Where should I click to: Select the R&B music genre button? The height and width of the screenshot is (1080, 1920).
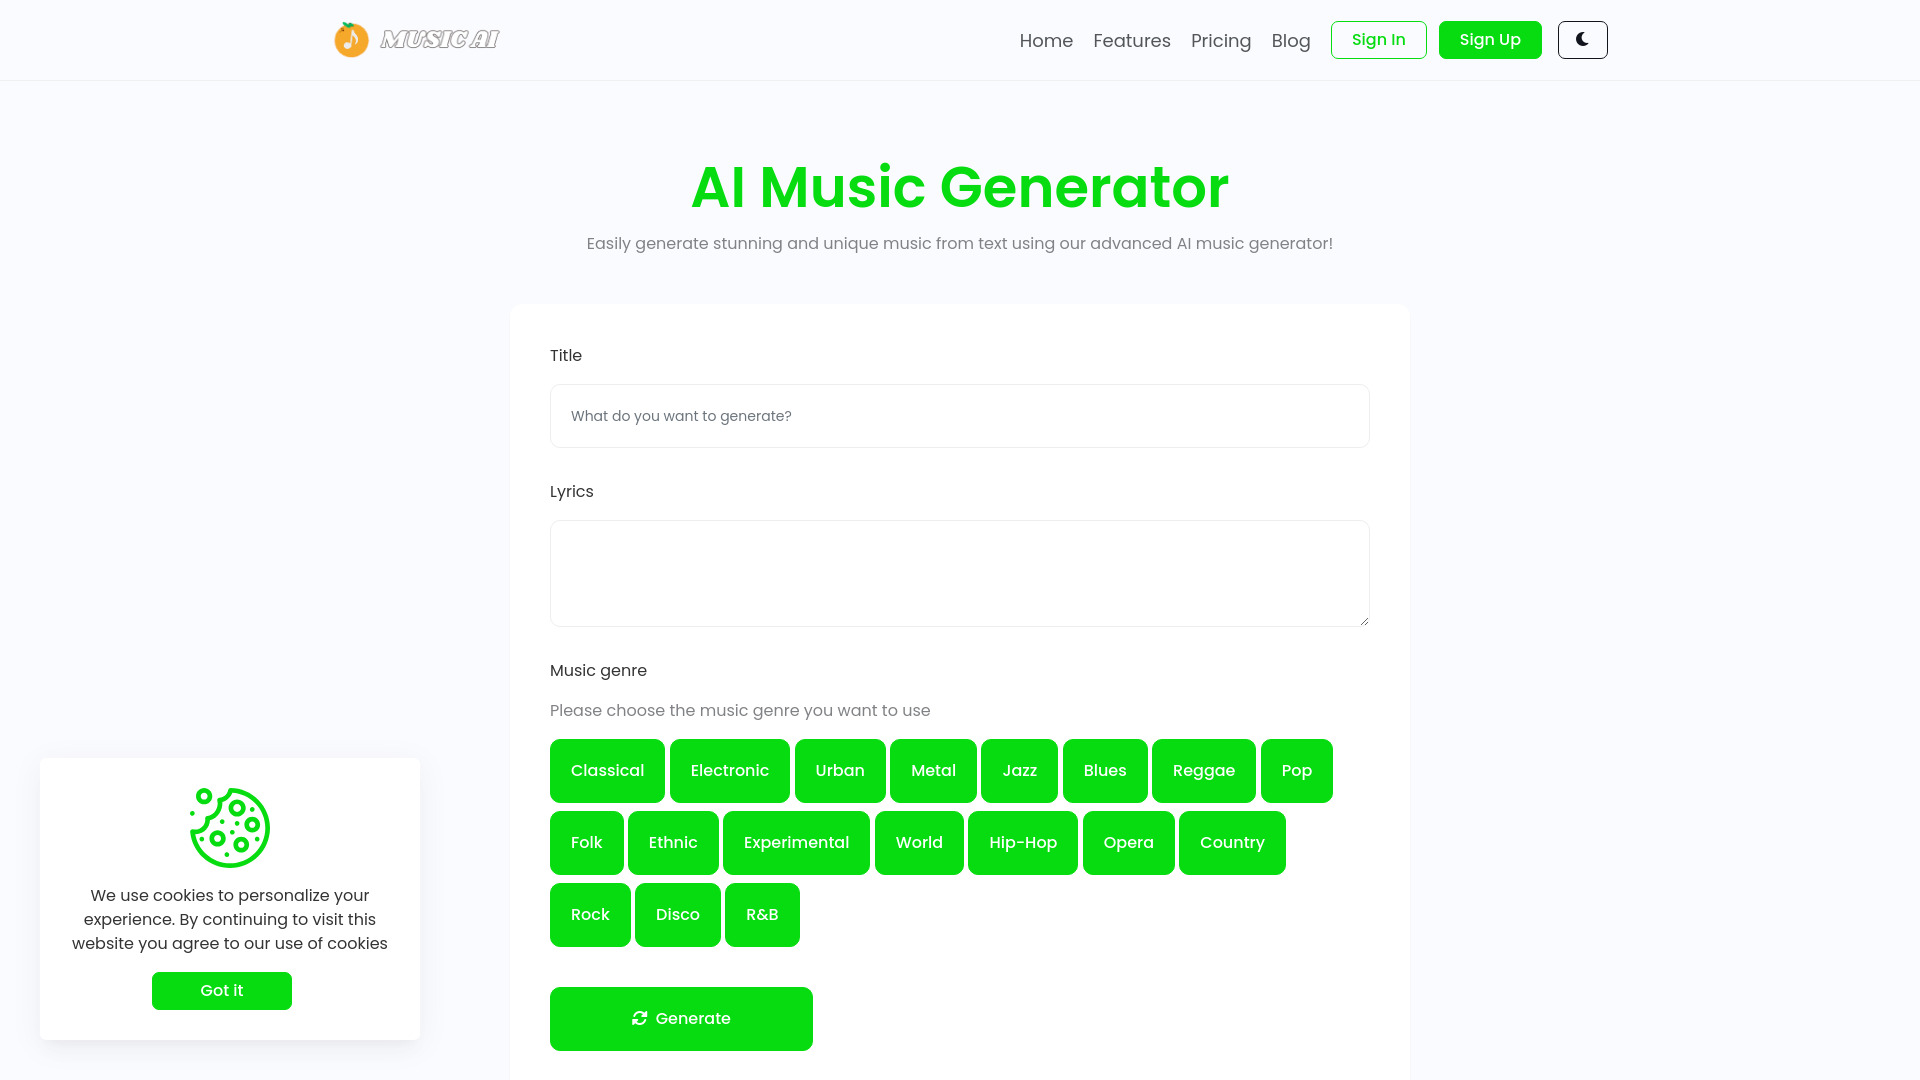pyautogui.click(x=762, y=914)
